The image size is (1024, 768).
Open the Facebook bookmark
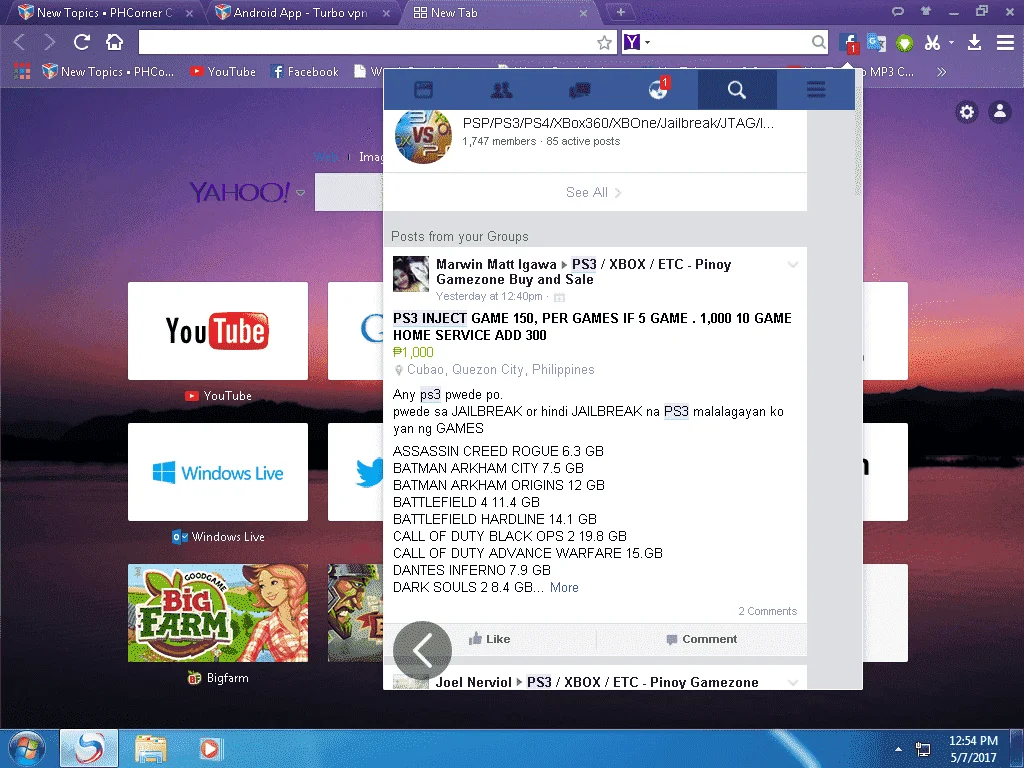tap(304, 71)
